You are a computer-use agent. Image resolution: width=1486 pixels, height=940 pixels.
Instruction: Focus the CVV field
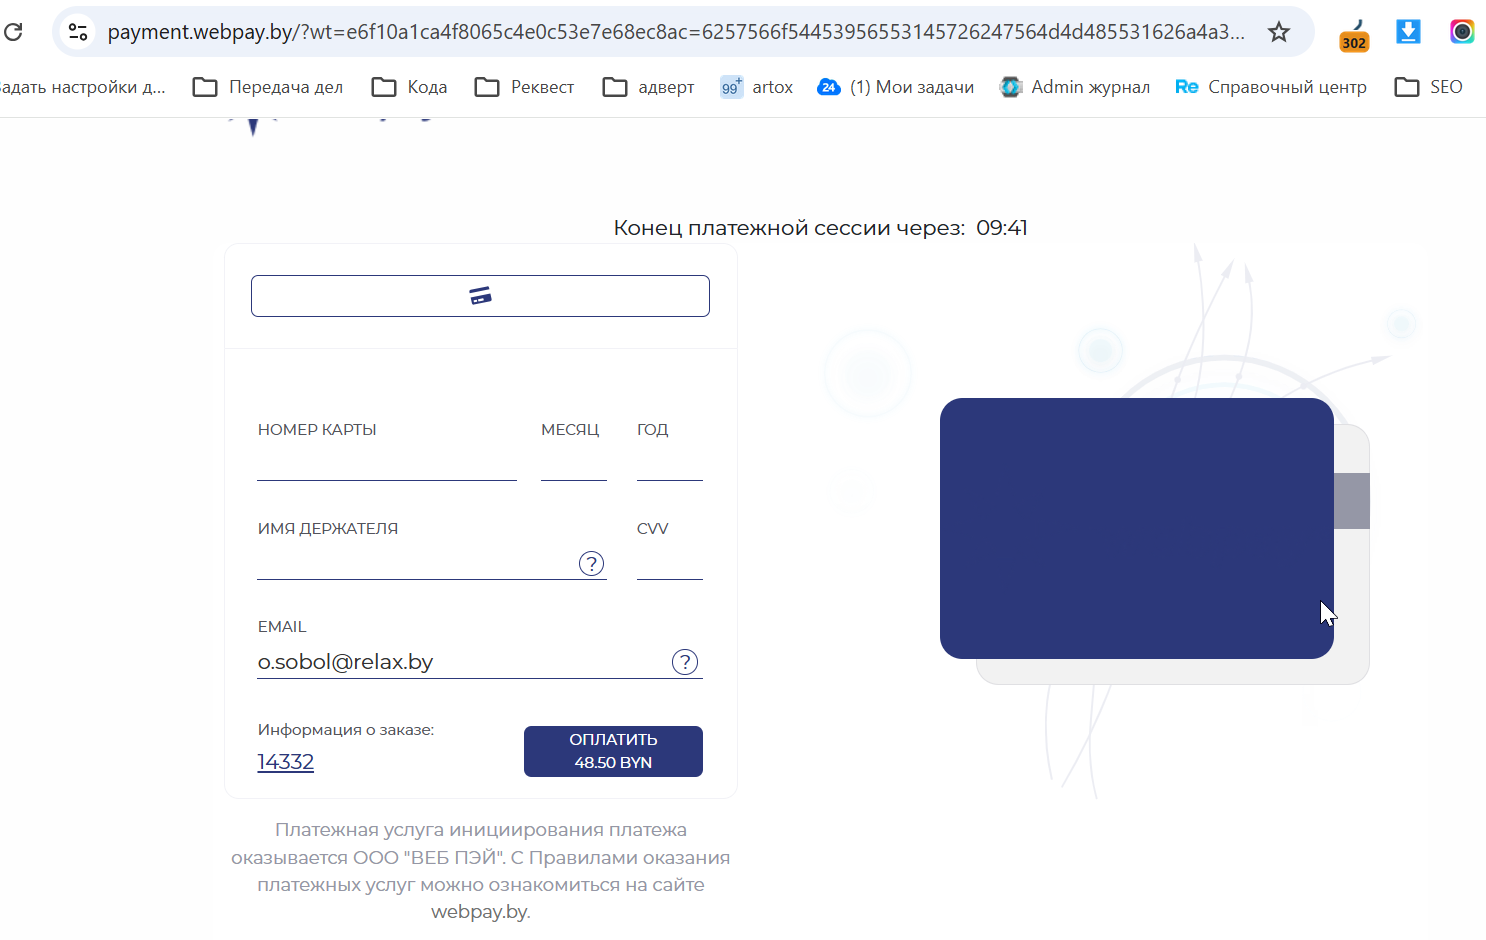tap(670, 563)
